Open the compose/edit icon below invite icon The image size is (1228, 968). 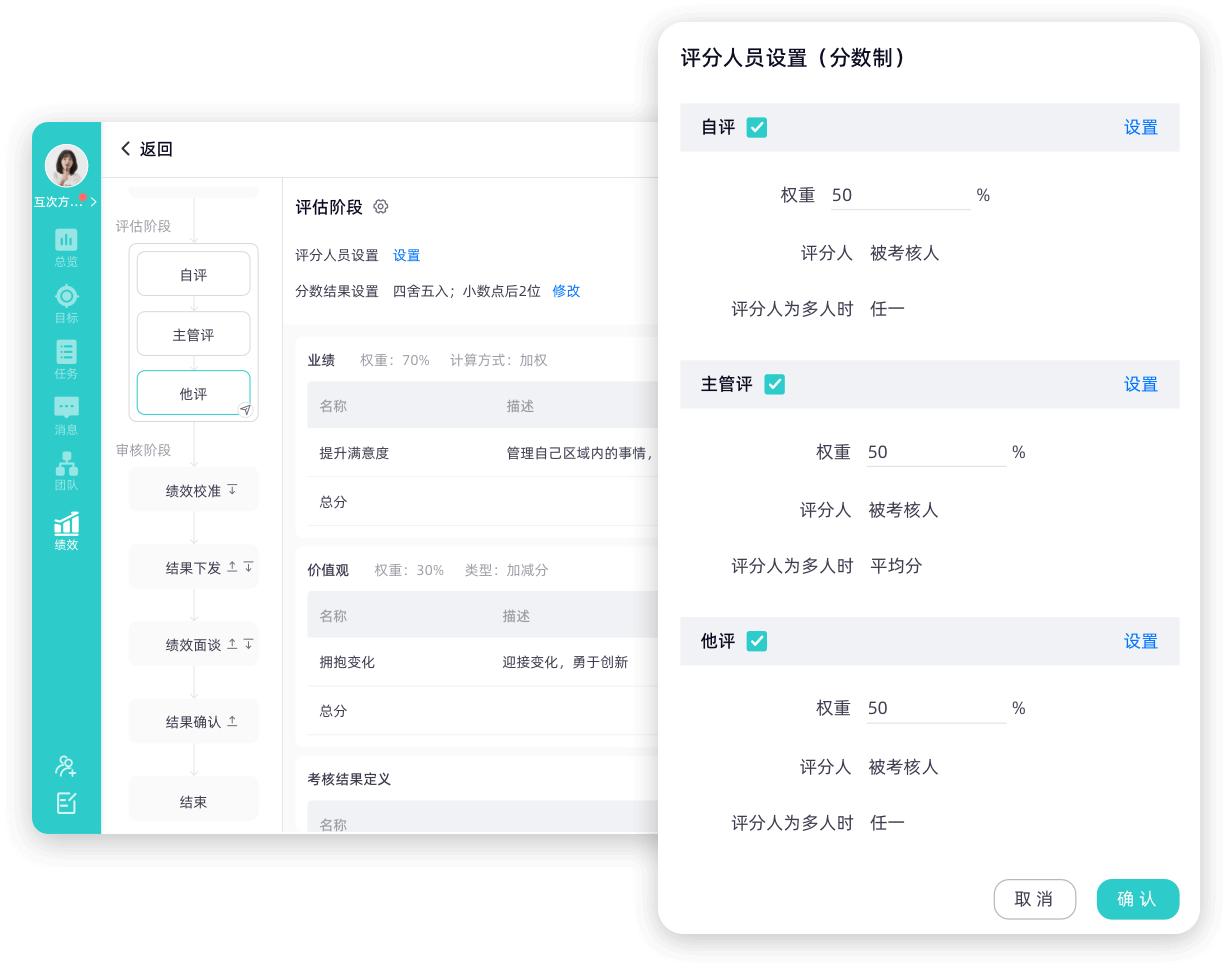(66, 803)
